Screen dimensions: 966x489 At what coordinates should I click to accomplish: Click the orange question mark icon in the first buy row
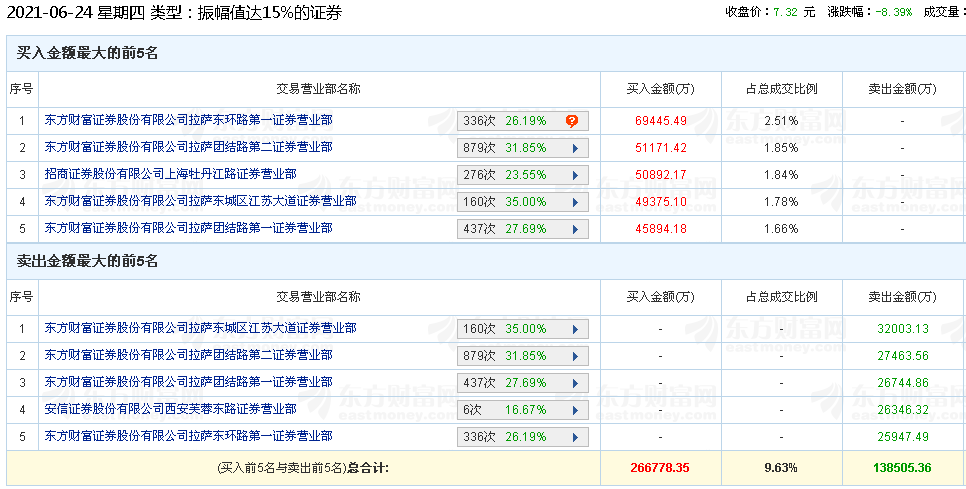[x=572, y=121]
